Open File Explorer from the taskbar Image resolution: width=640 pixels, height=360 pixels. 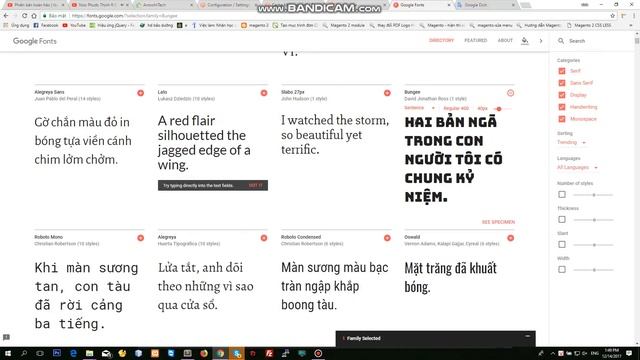coord(89,353)
